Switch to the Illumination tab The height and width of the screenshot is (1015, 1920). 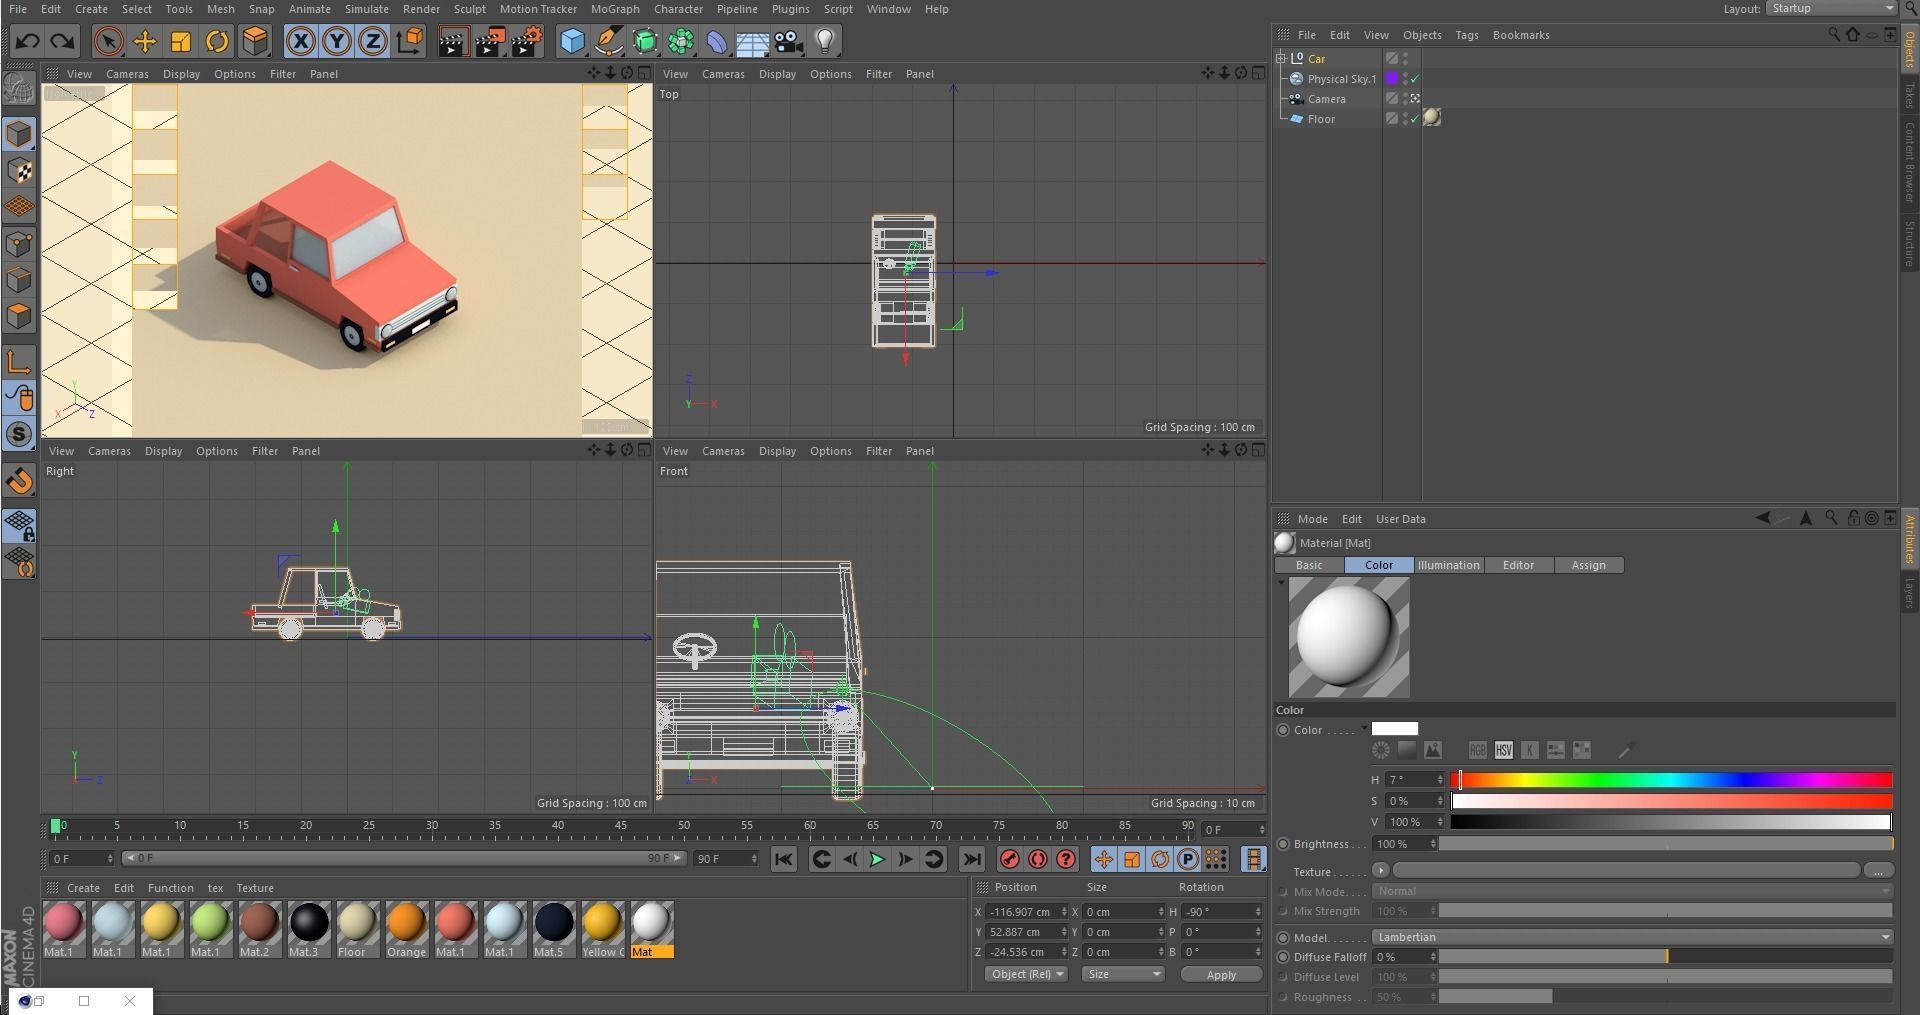pos(1448,566)
